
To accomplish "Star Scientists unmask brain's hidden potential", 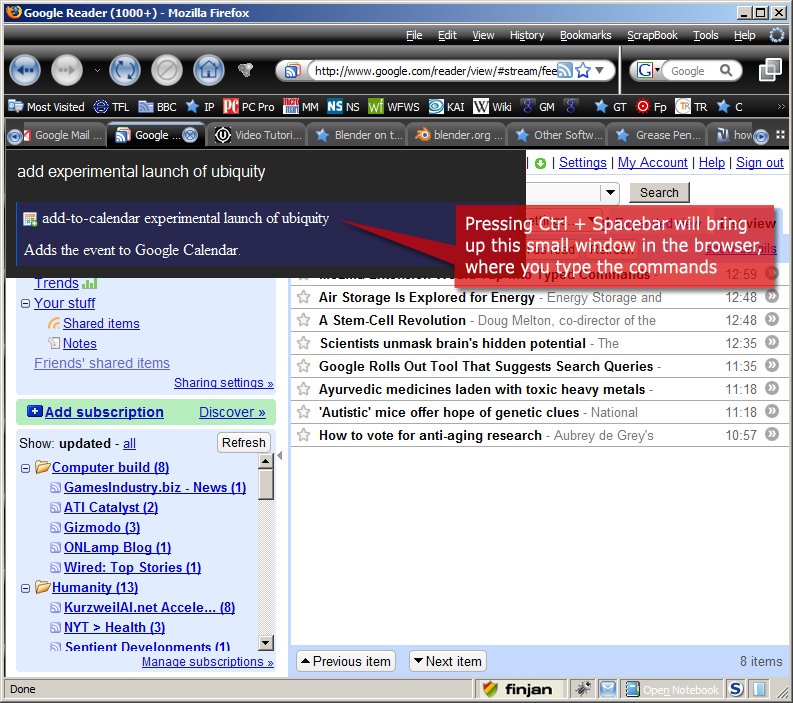I will (x=303, y=343).
